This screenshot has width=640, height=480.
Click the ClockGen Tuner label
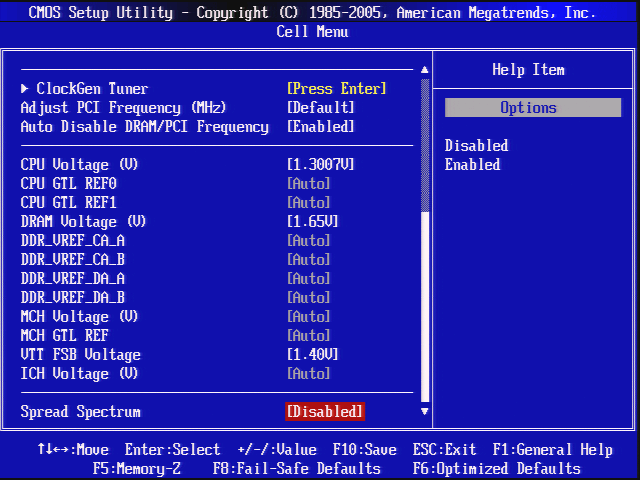[92, 89]
